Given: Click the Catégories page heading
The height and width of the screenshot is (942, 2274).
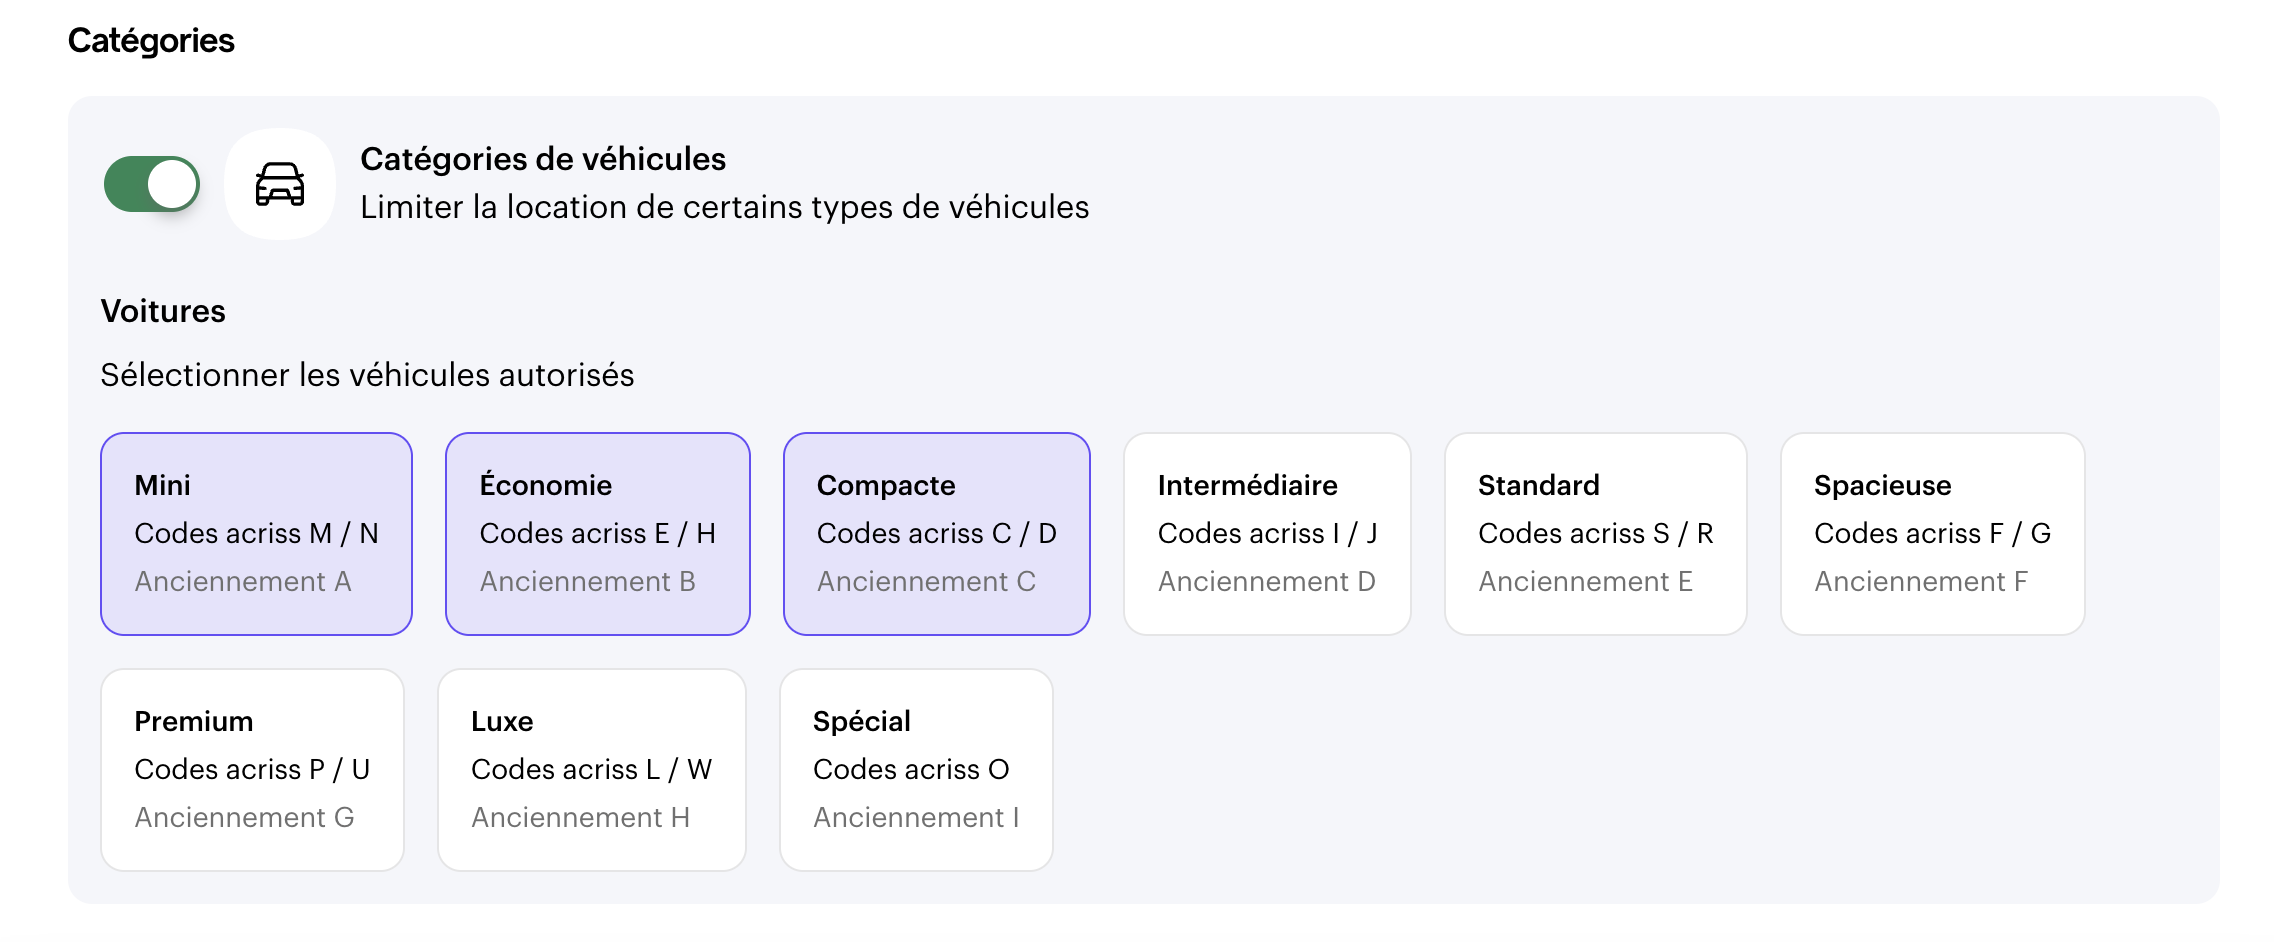Looking at the screenshot, I should 151,40.
